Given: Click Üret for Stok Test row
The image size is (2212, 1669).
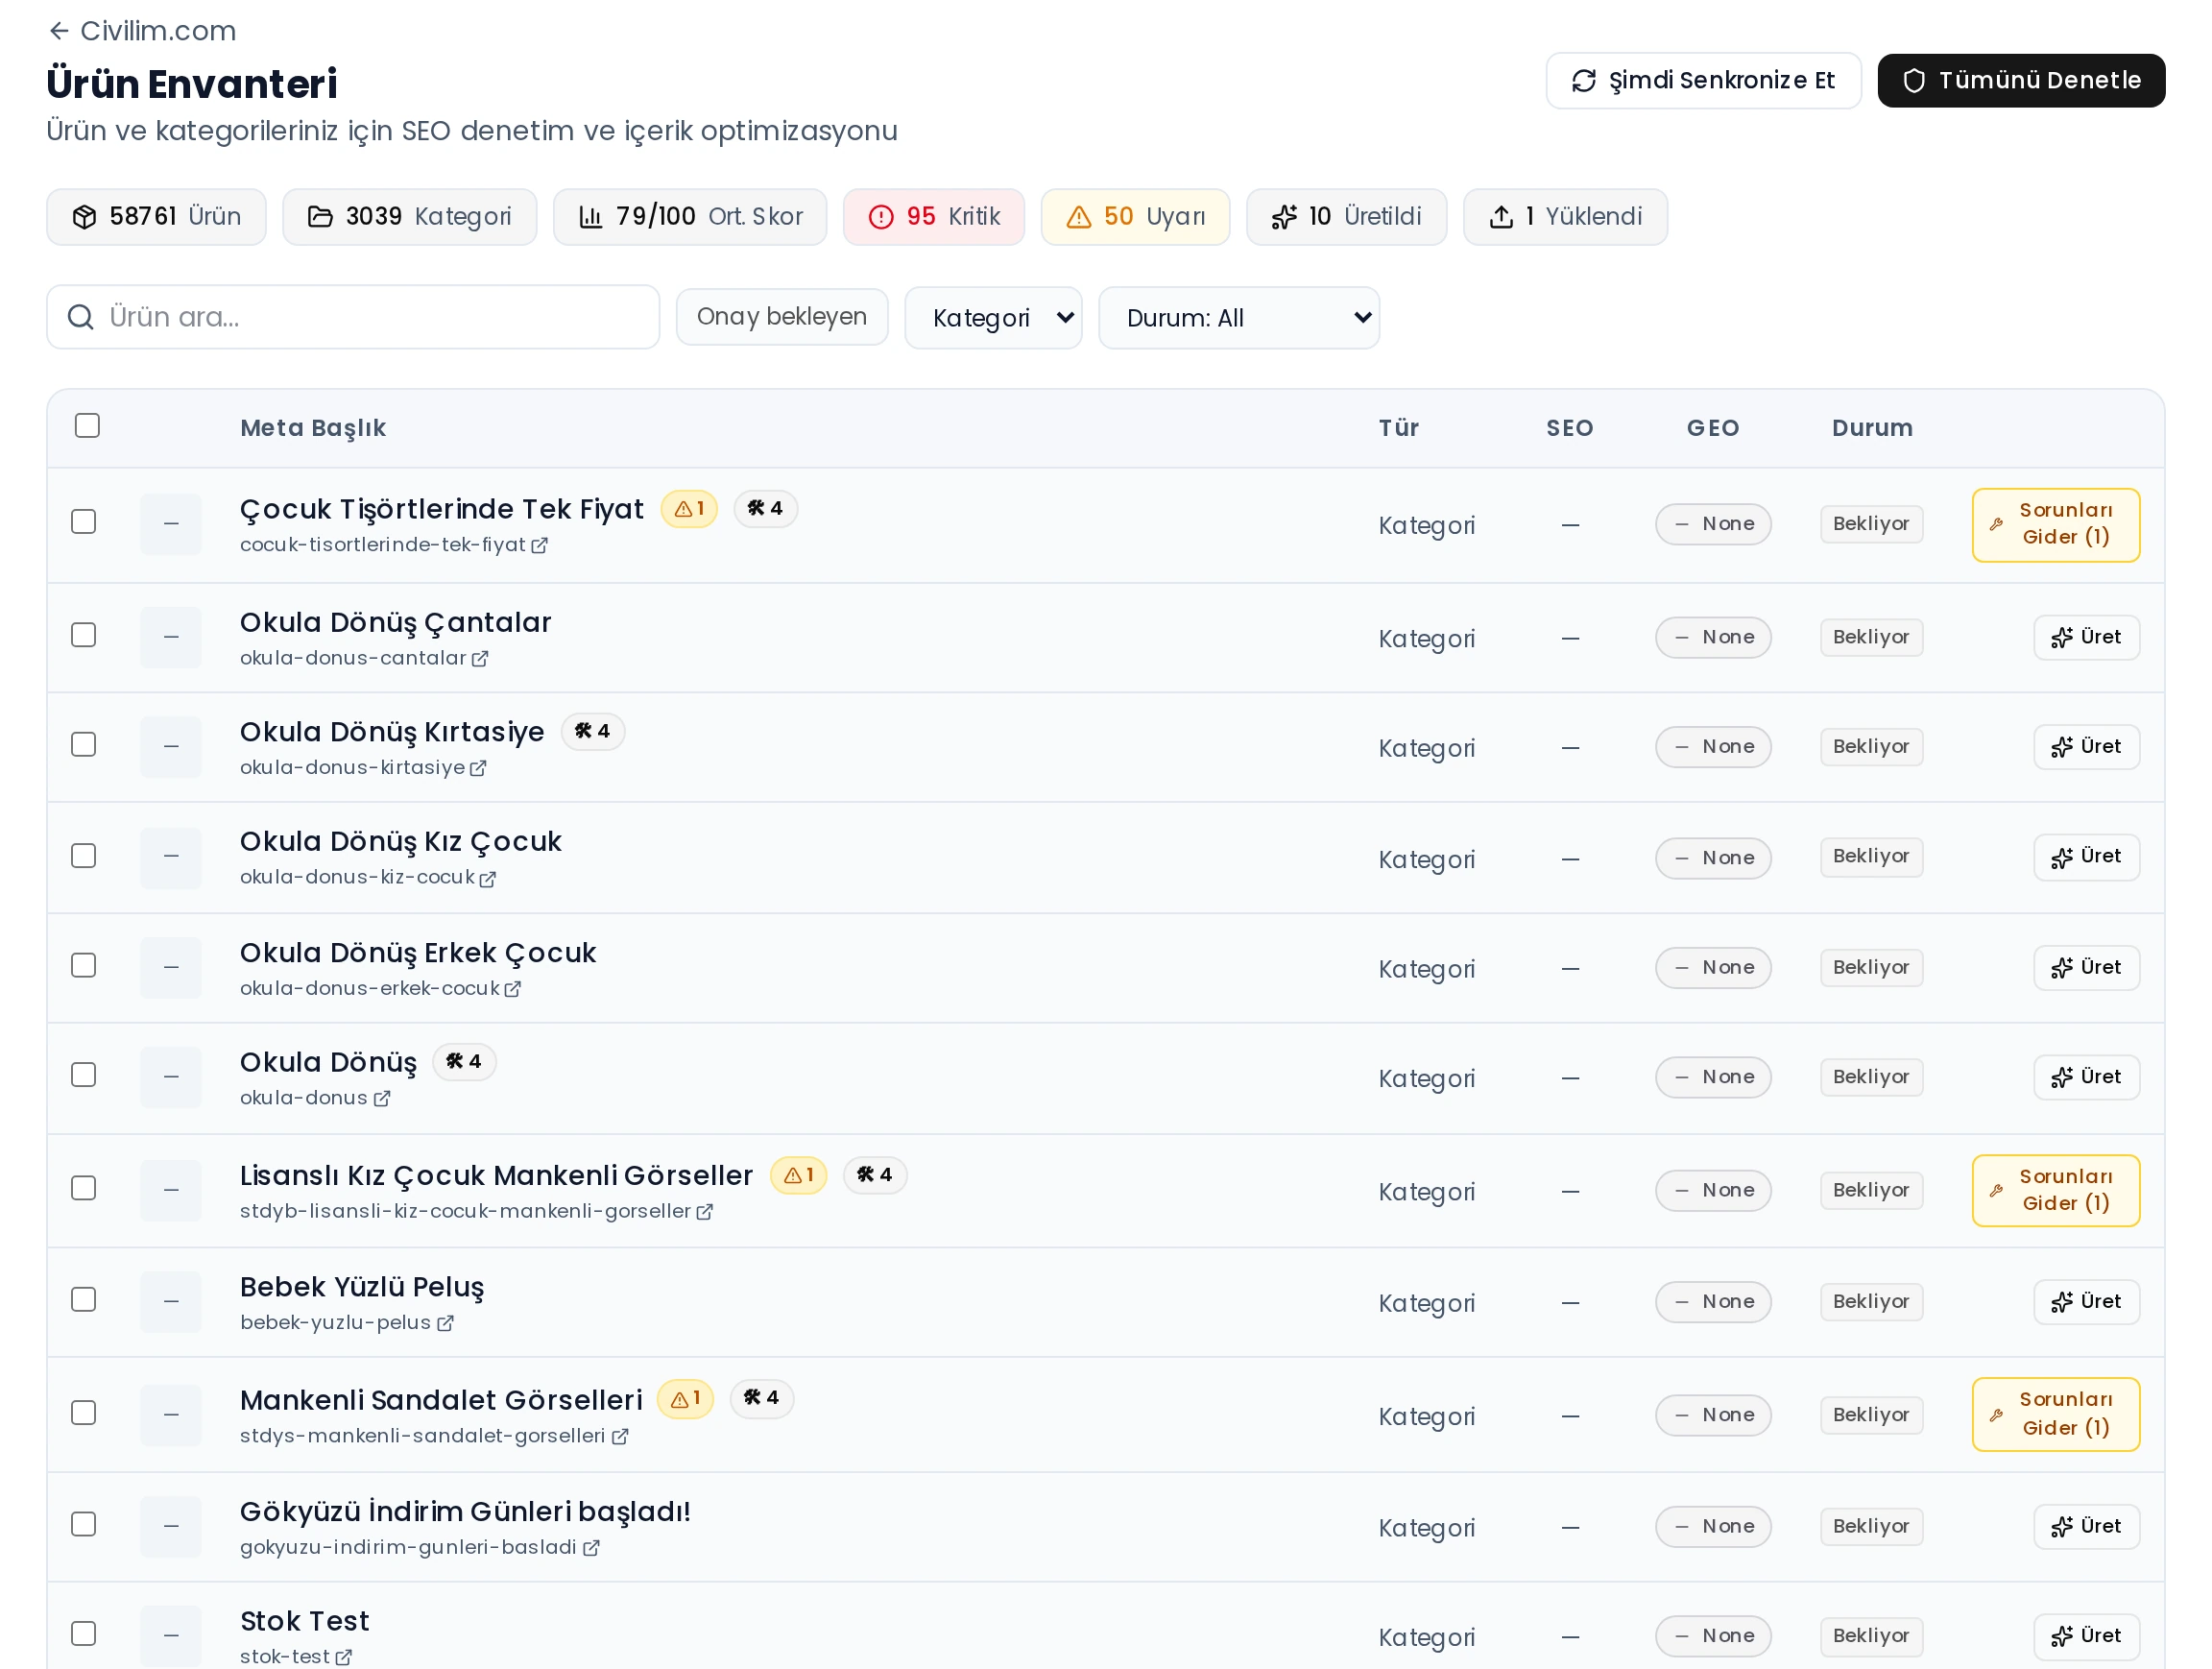Looking at the screenshot, I should (2086, 1637).
